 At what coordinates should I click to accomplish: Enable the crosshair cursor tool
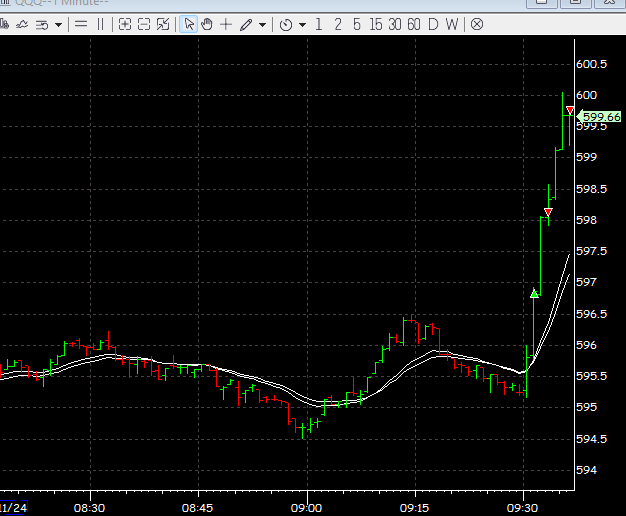(x=226, y=24)
